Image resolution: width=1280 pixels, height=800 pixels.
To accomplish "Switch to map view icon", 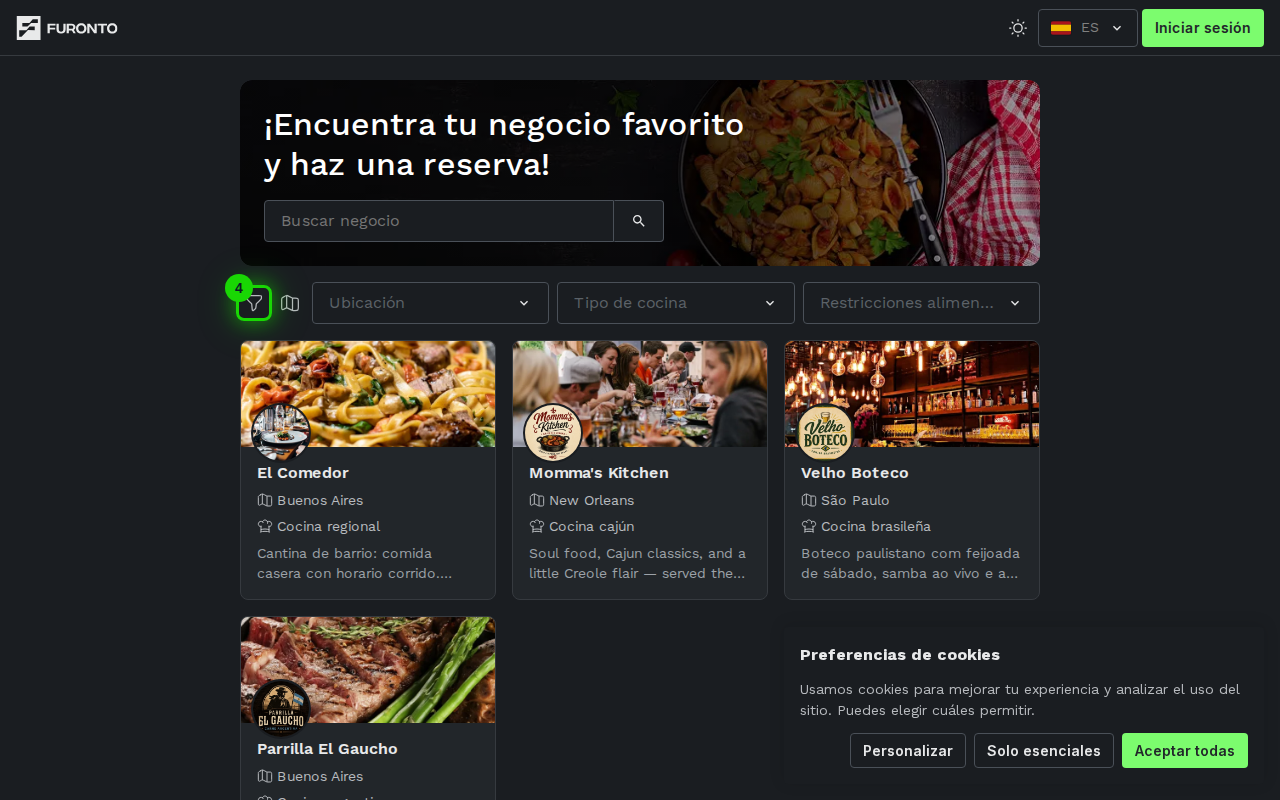I will tap(290, 303).
